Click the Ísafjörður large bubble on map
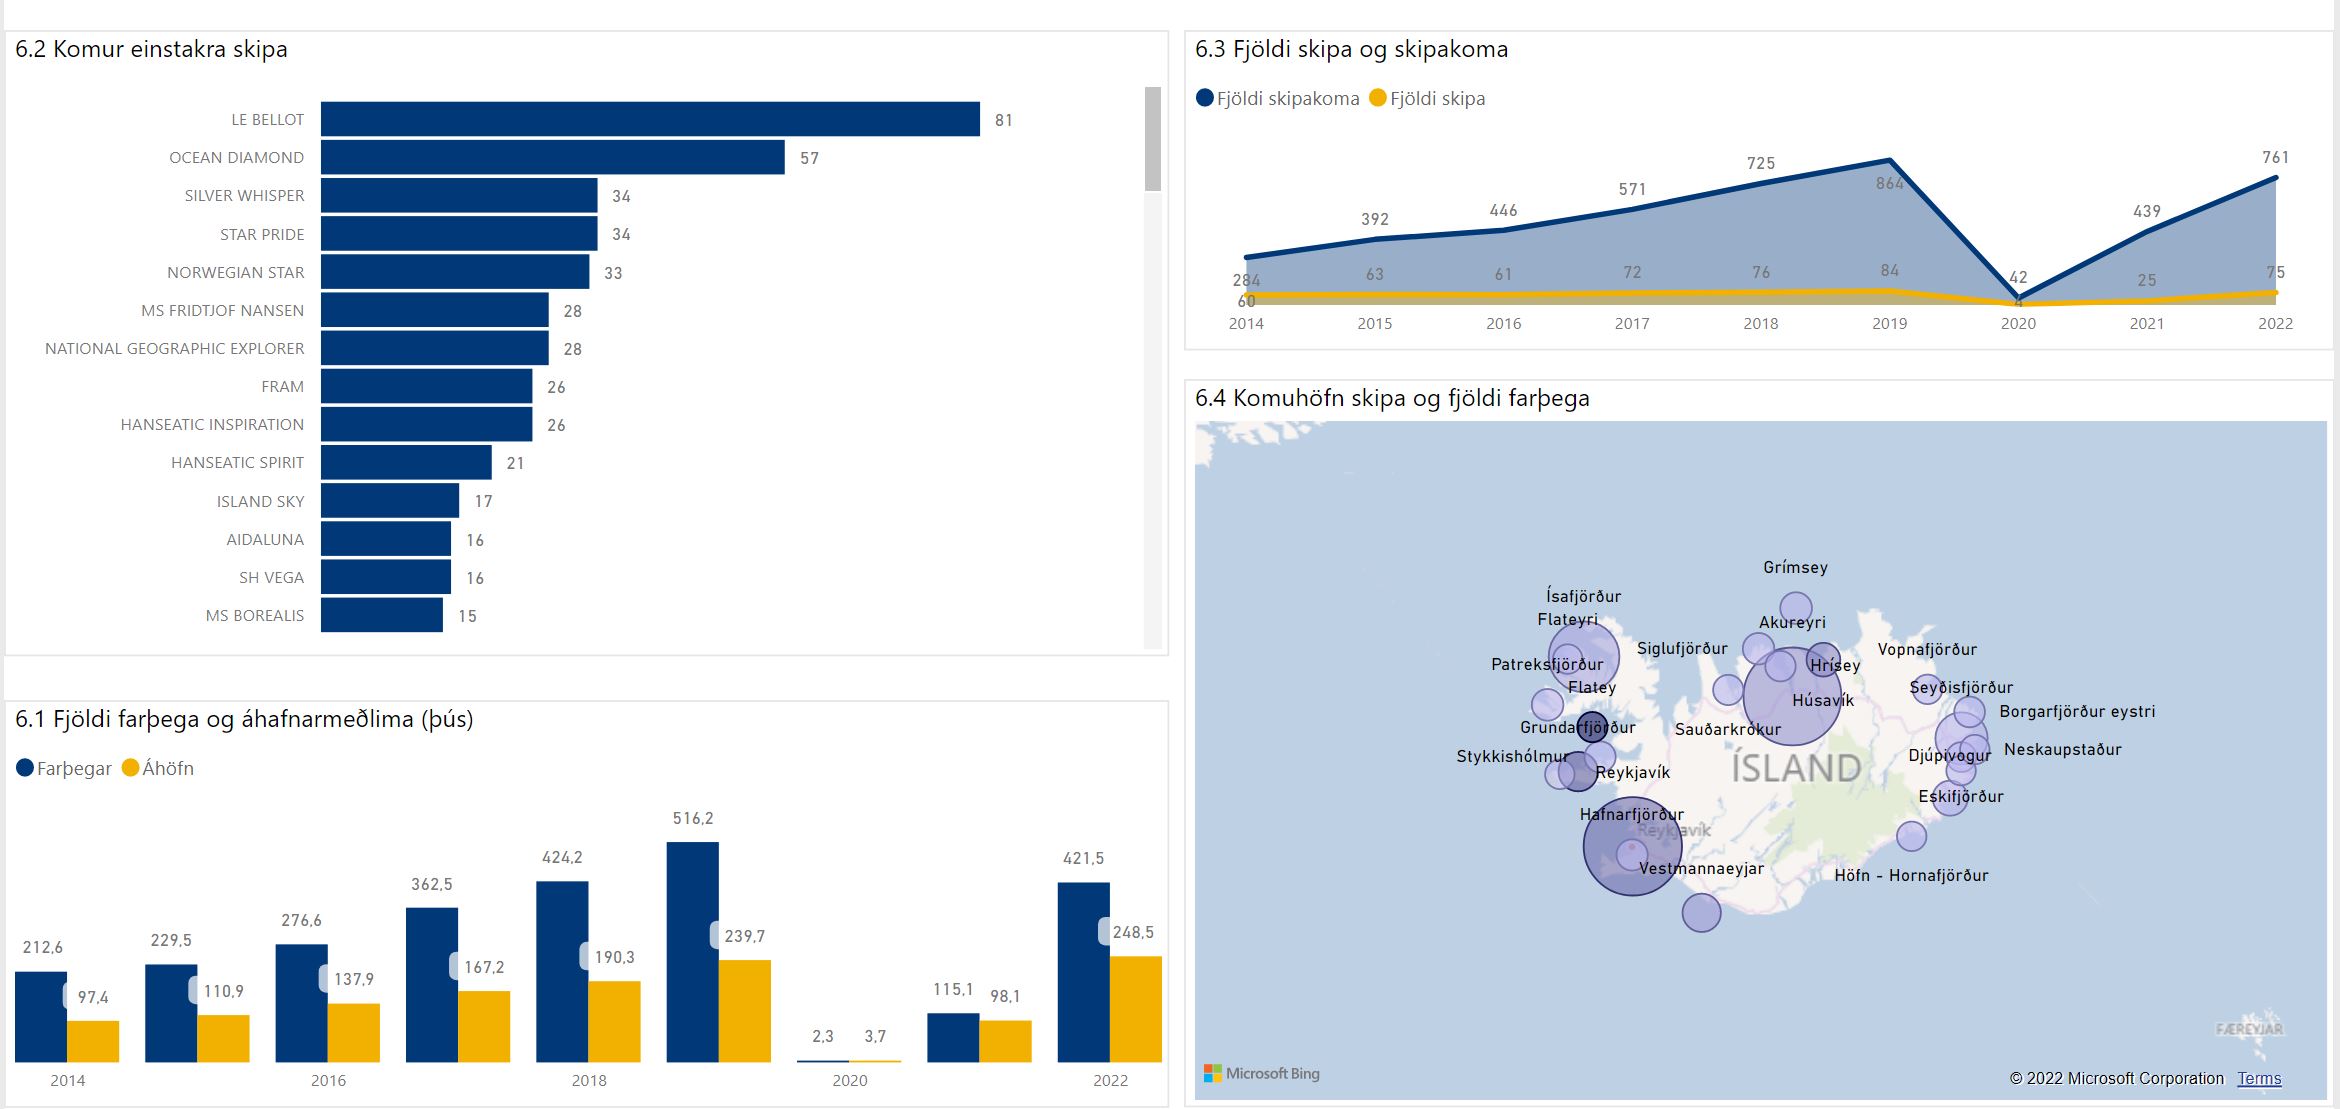Screen dimensions: 2340x1109 (1584, 656)
